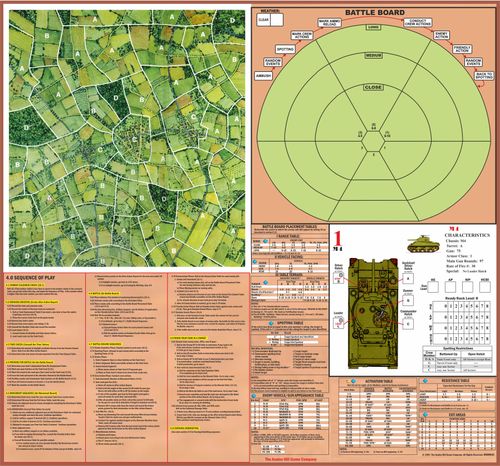Click the top-down tank diagram

pos(373,313)
